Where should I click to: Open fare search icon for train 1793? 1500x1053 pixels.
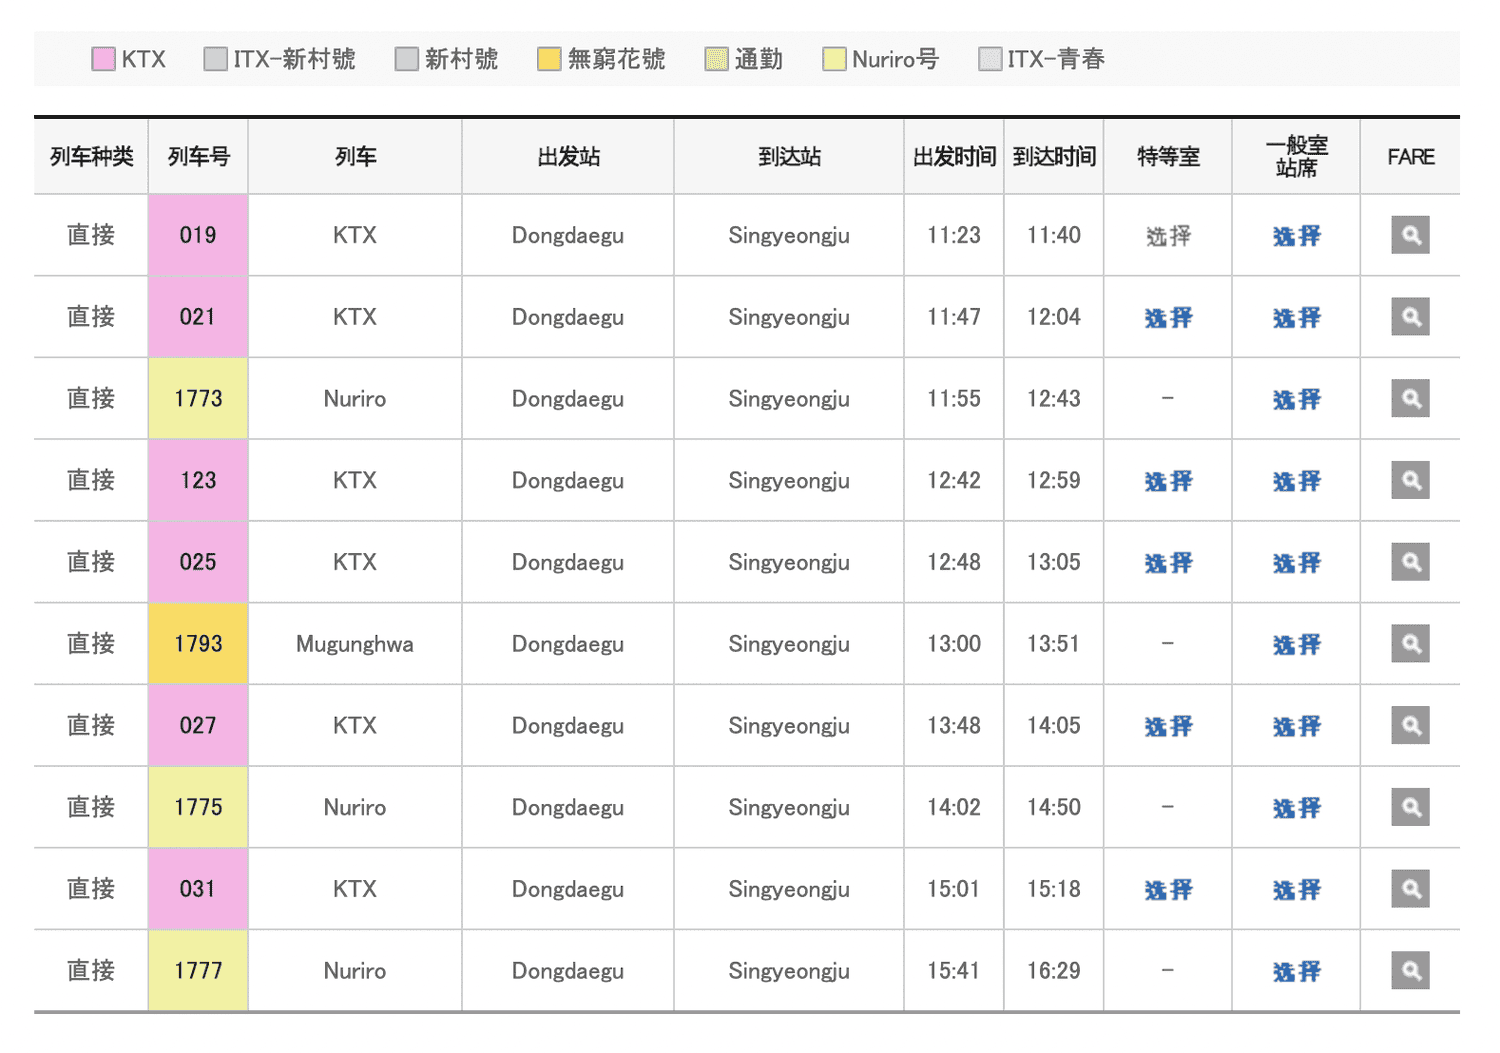(x=1410, y=644)
